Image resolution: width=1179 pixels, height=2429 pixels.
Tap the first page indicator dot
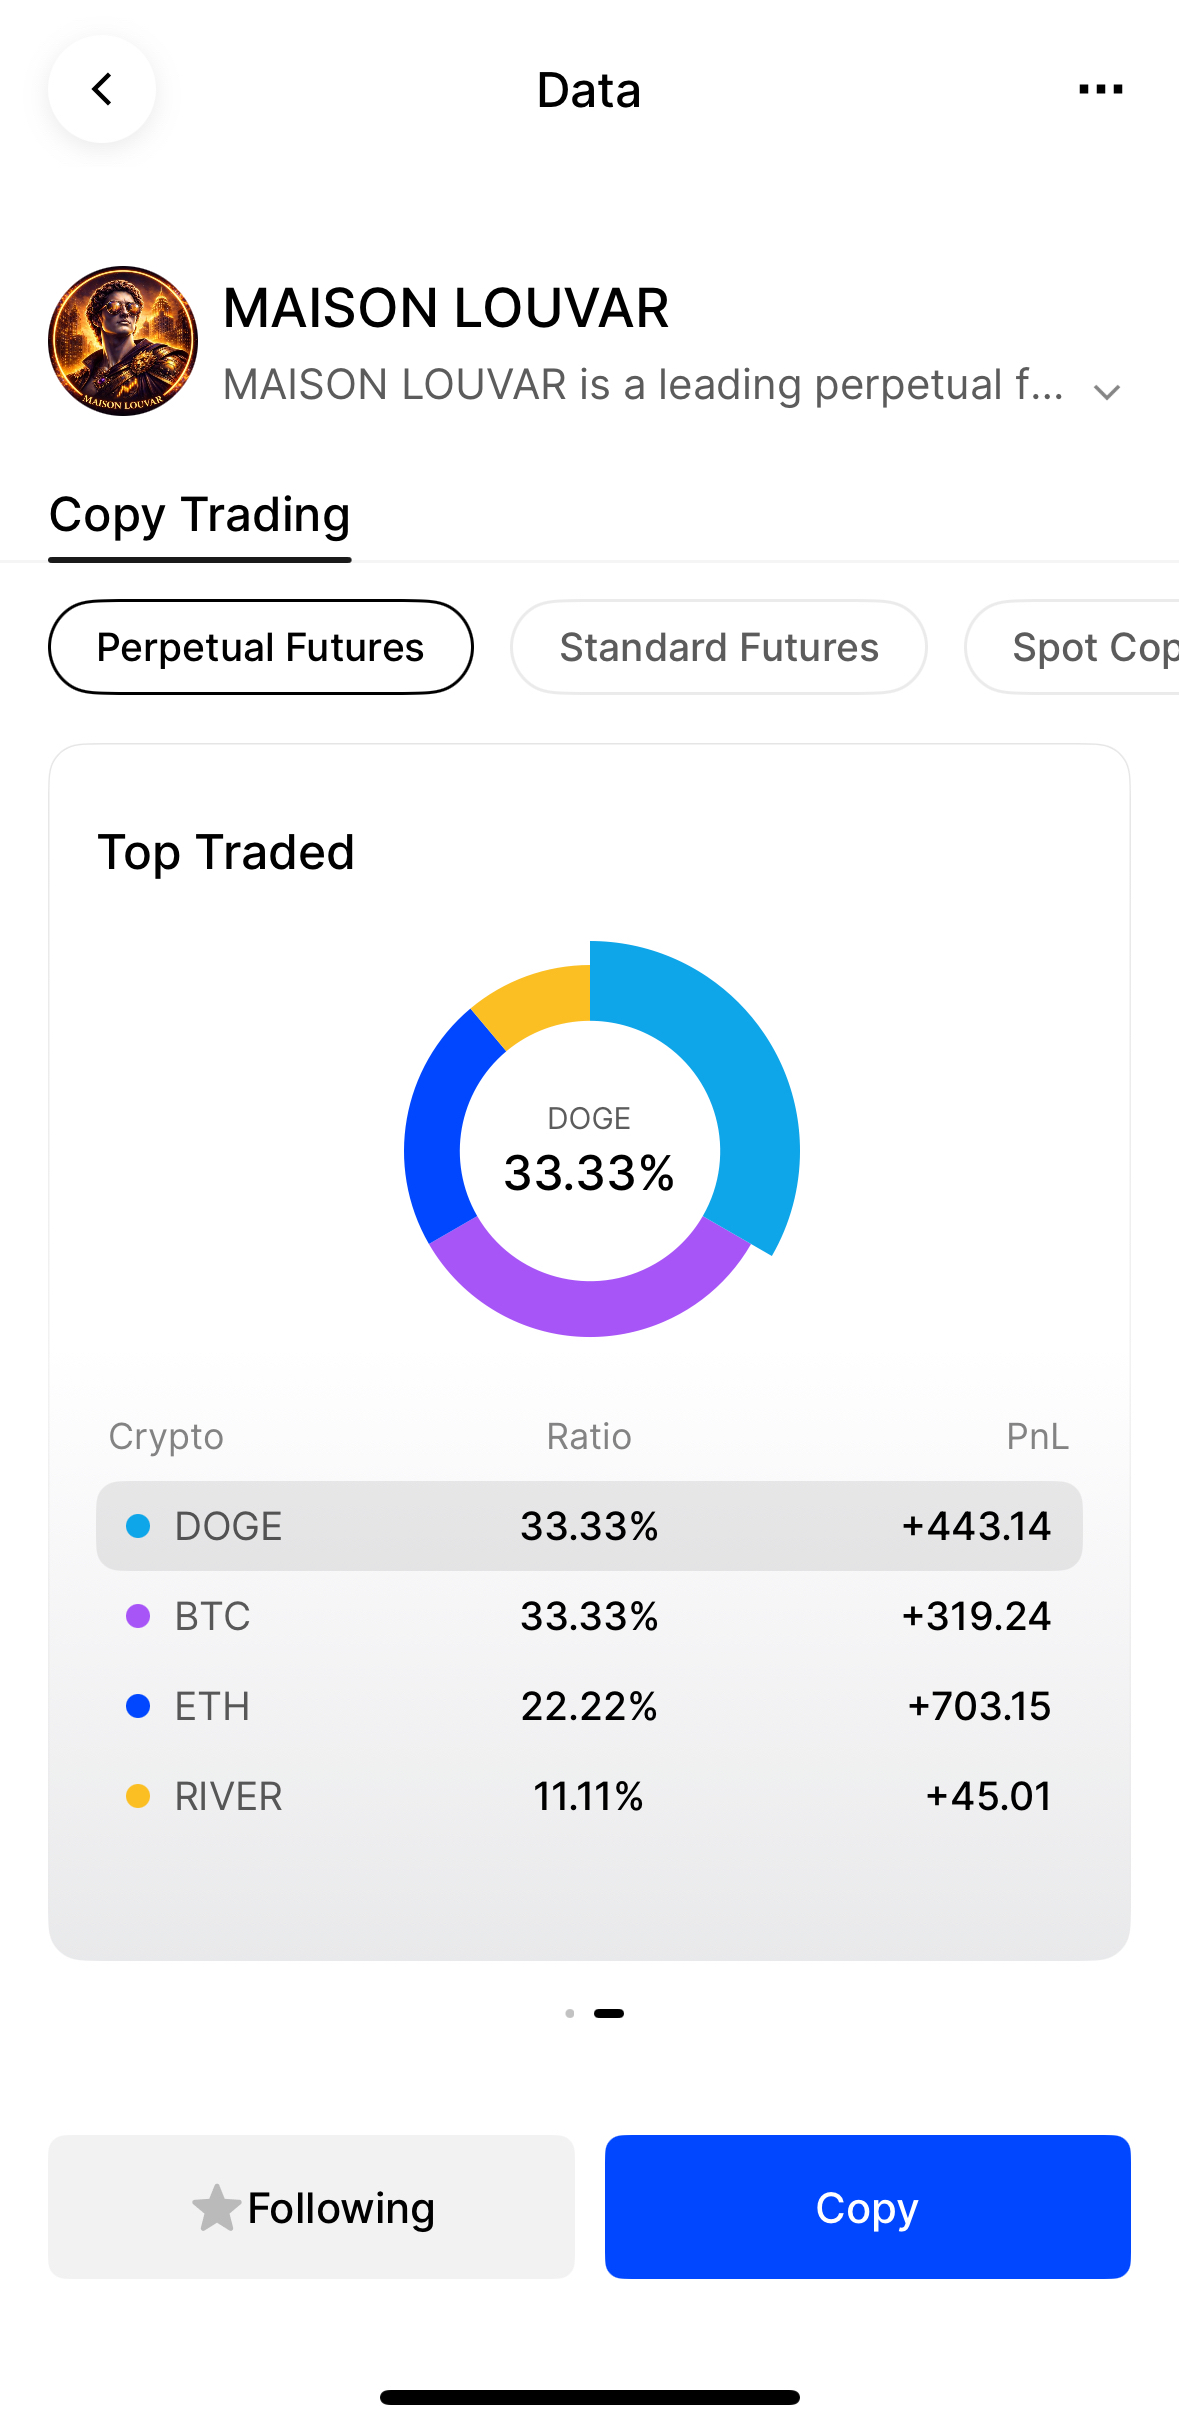click(570, 2013)
